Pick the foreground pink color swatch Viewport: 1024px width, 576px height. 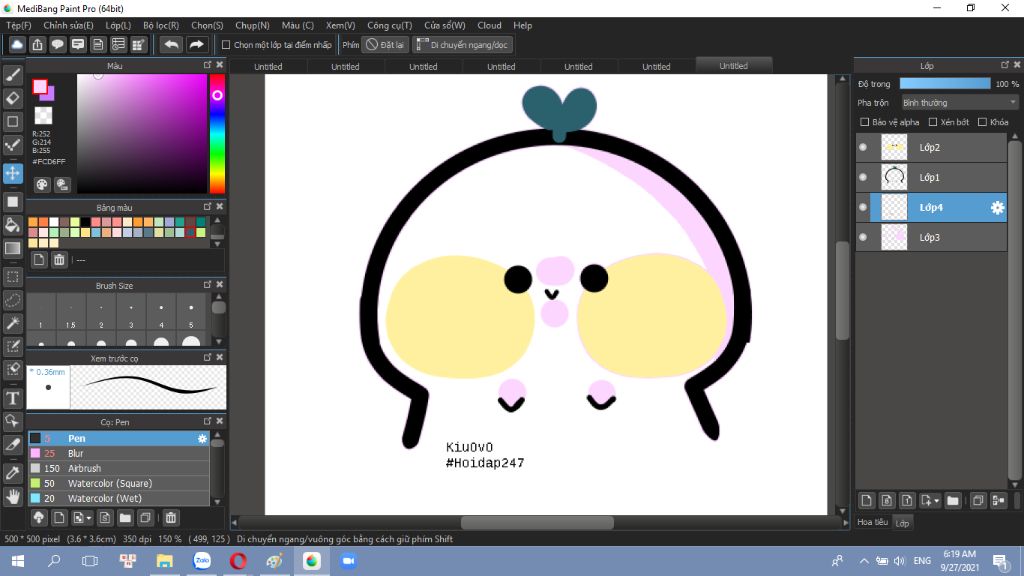(x=40, y=86)
